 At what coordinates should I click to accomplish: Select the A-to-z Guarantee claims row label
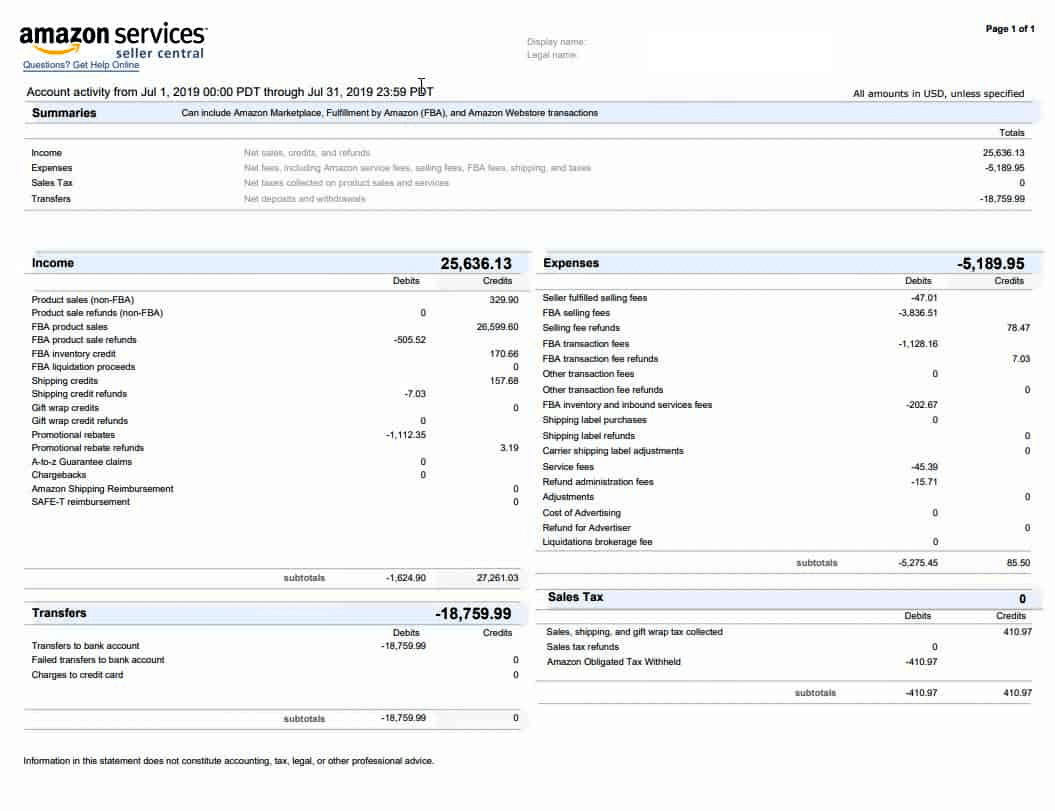coord(81,462)
